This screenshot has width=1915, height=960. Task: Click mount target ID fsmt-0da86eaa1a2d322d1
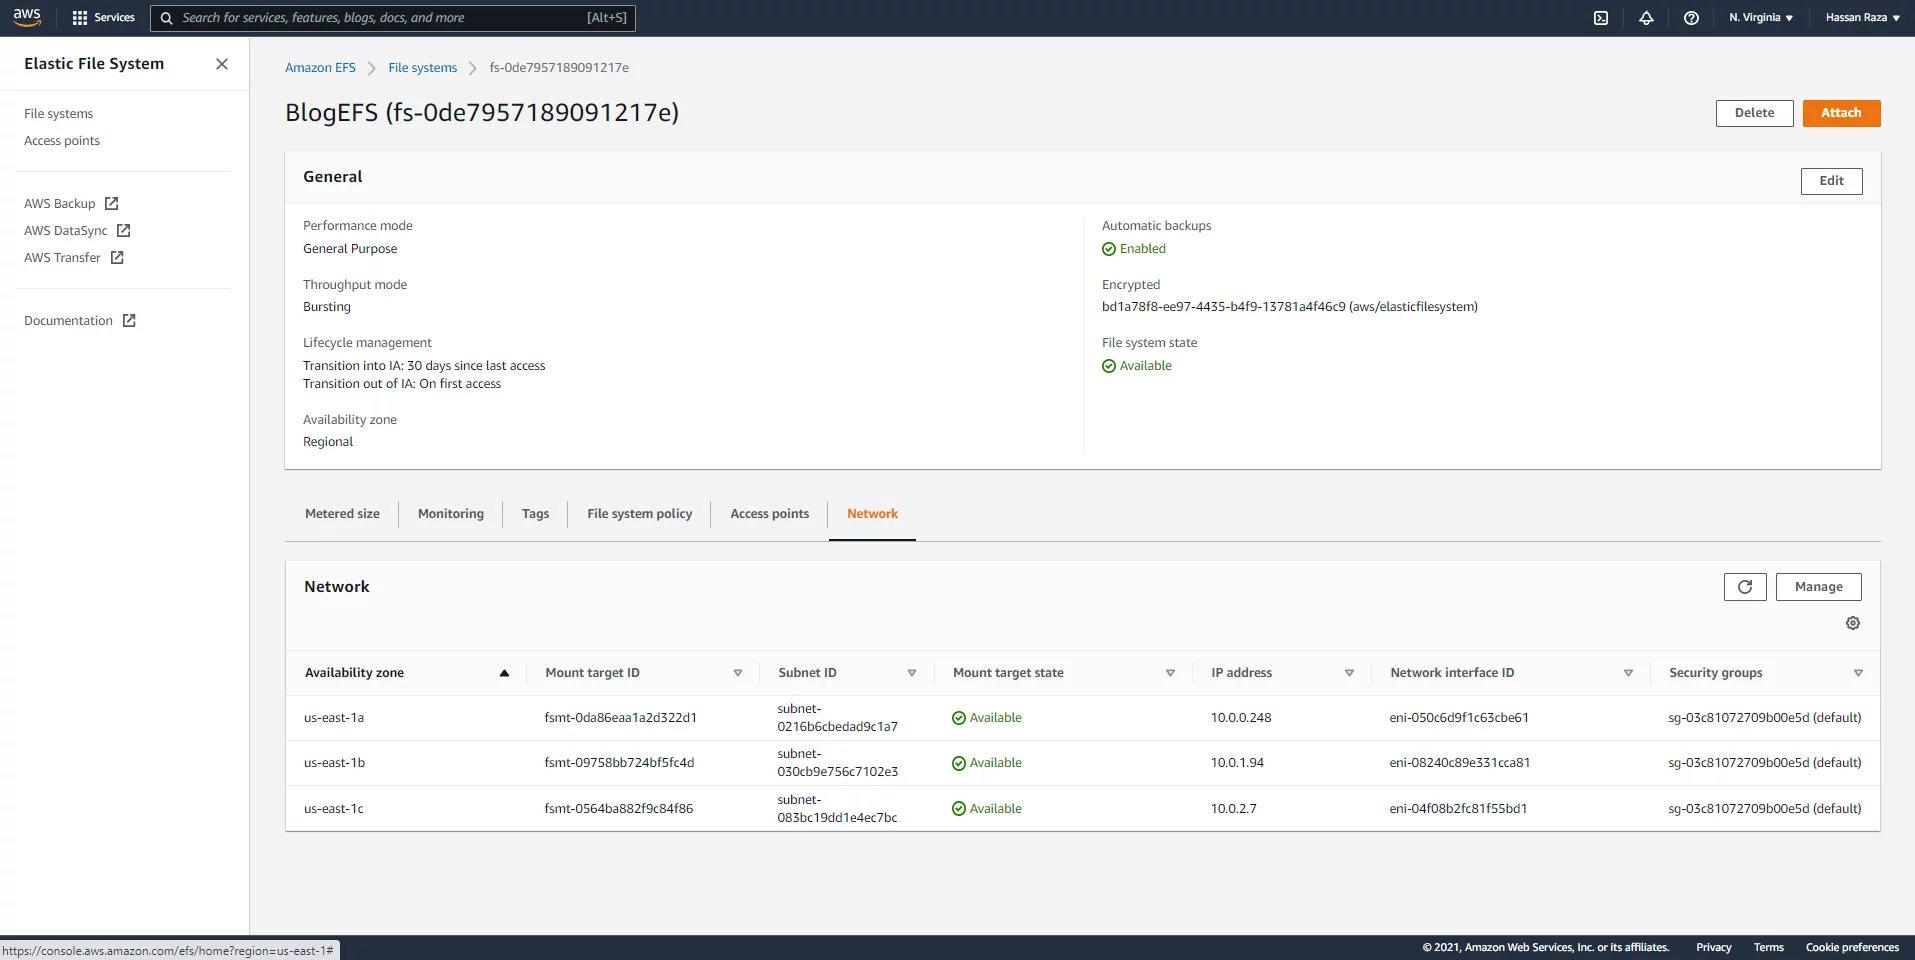620,718
